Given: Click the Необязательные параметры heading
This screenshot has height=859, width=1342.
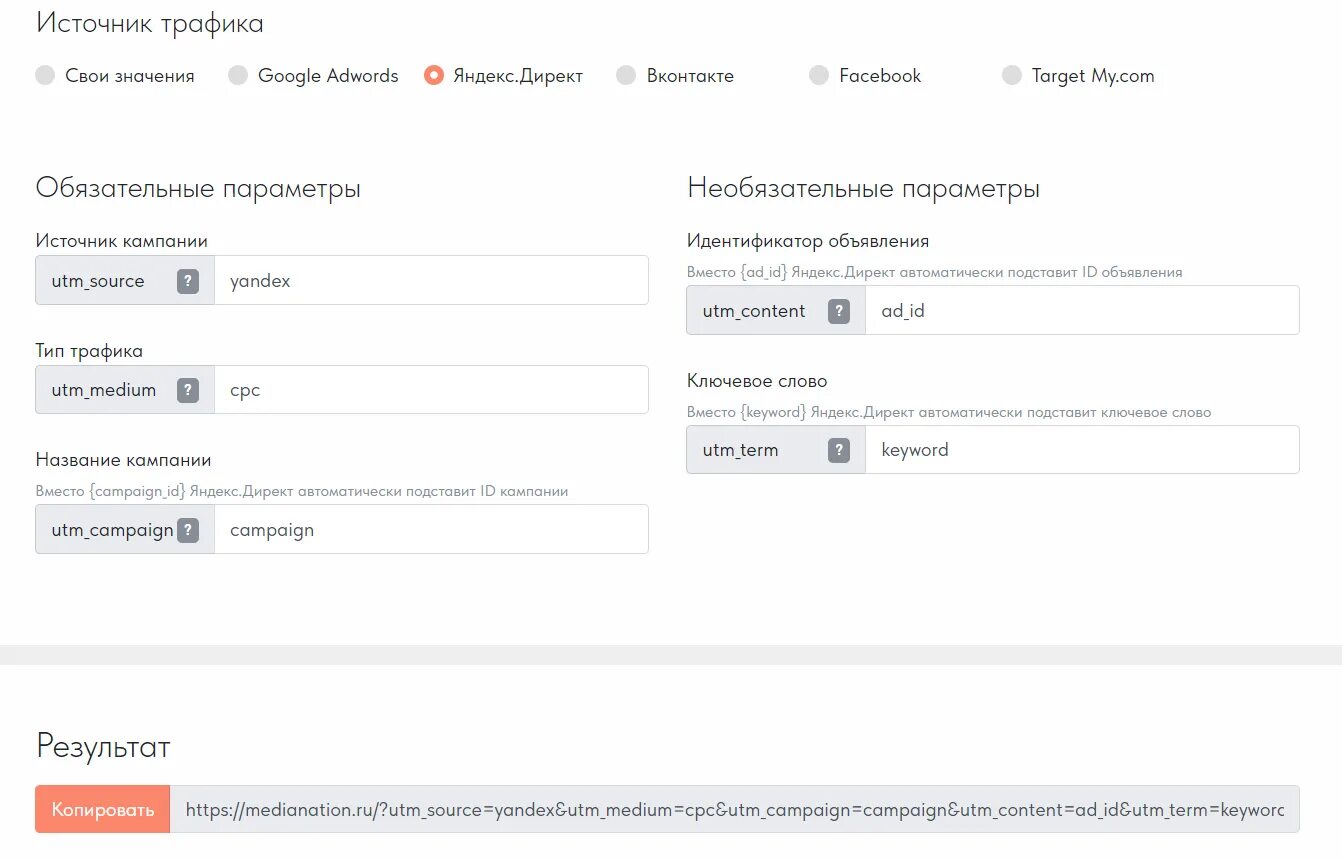Looking at the screenshot, I should coord(864,188).
